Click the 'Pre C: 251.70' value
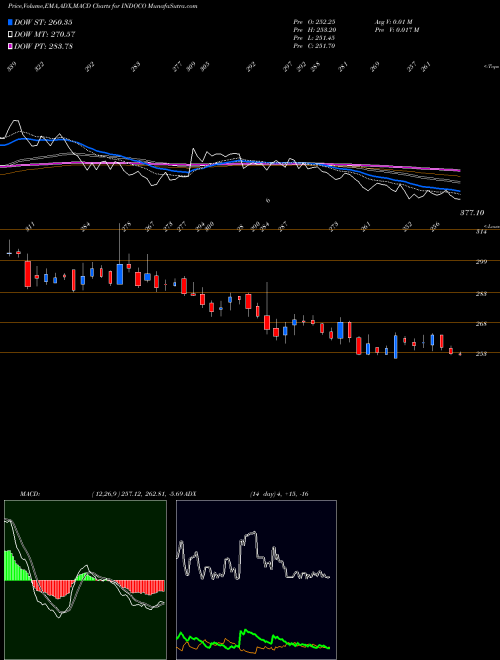The height and width of the screenshot is (660, 500). (x=314, y=45)
